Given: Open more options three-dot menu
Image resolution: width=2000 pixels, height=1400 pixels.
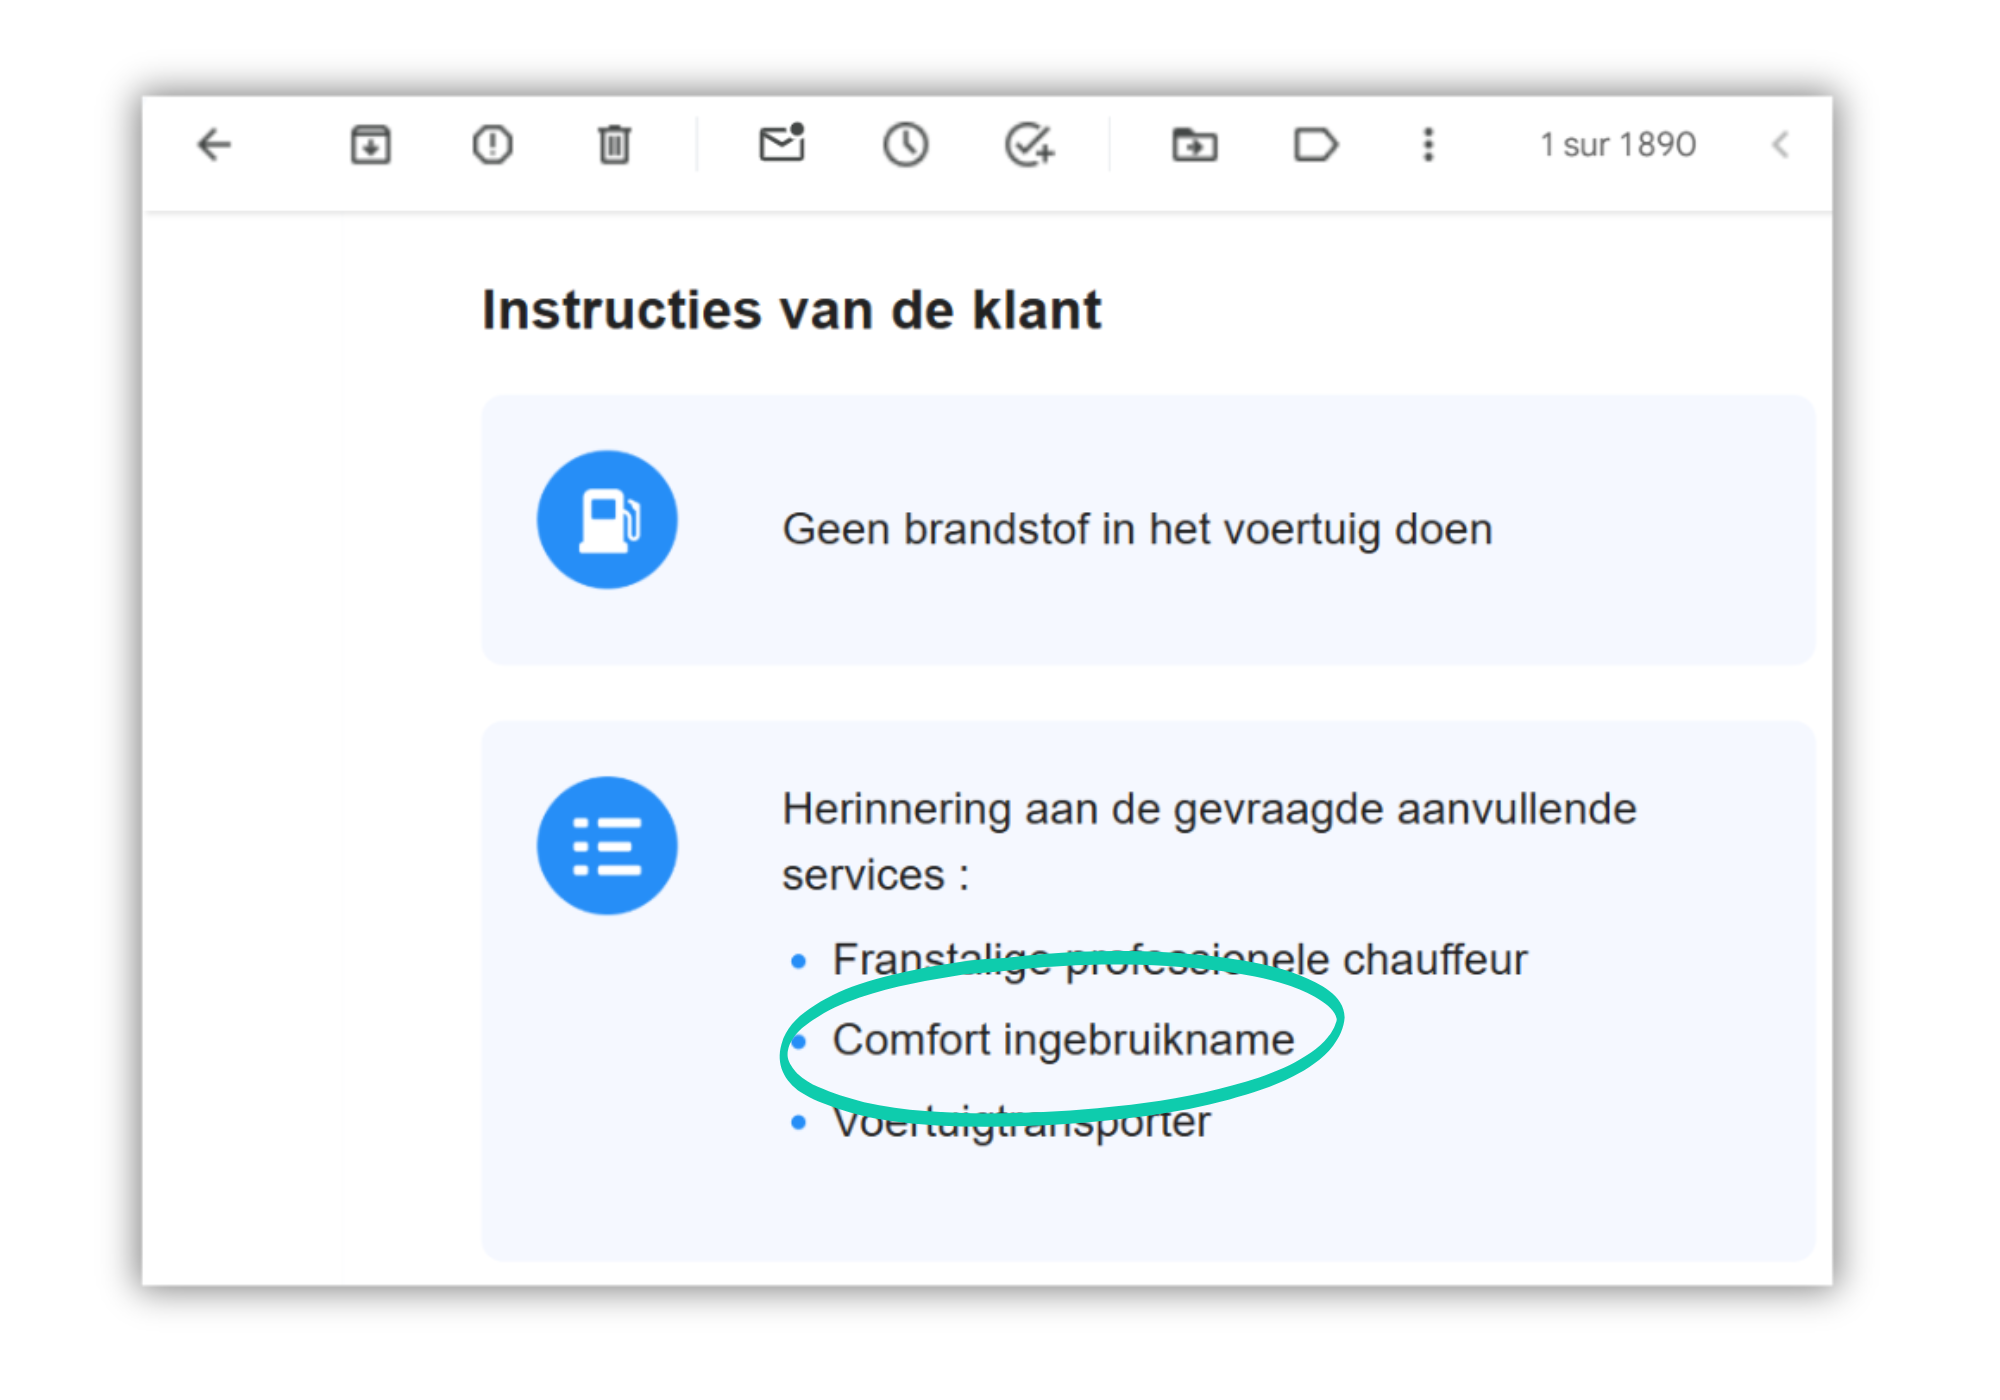Looking at the screenshot, I should click(1428, 145).
